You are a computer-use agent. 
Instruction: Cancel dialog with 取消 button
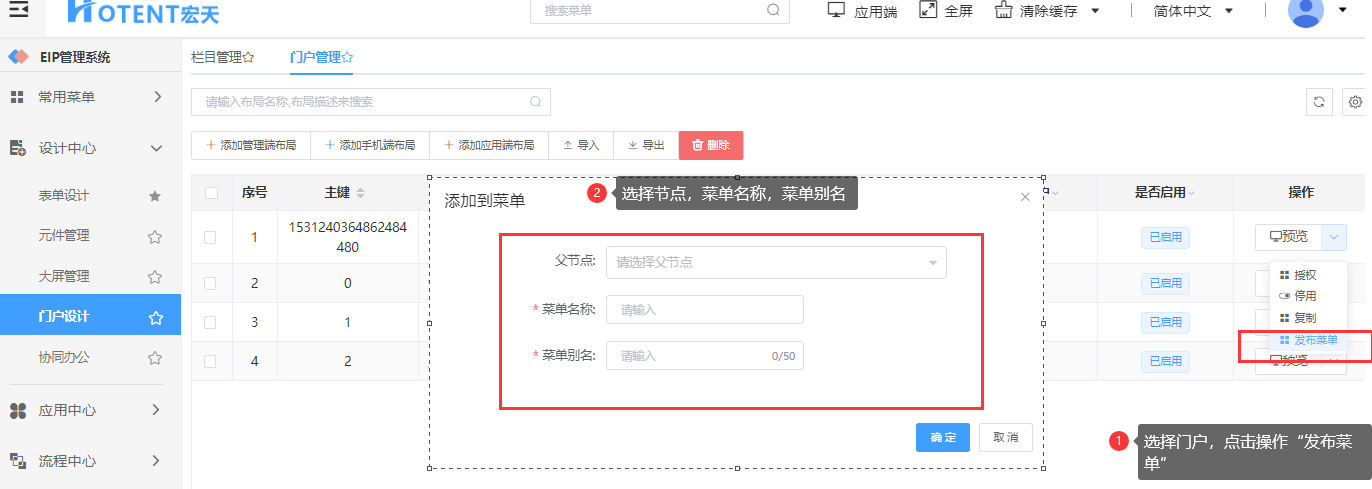pyautogui.click(x=1006, y=438)
